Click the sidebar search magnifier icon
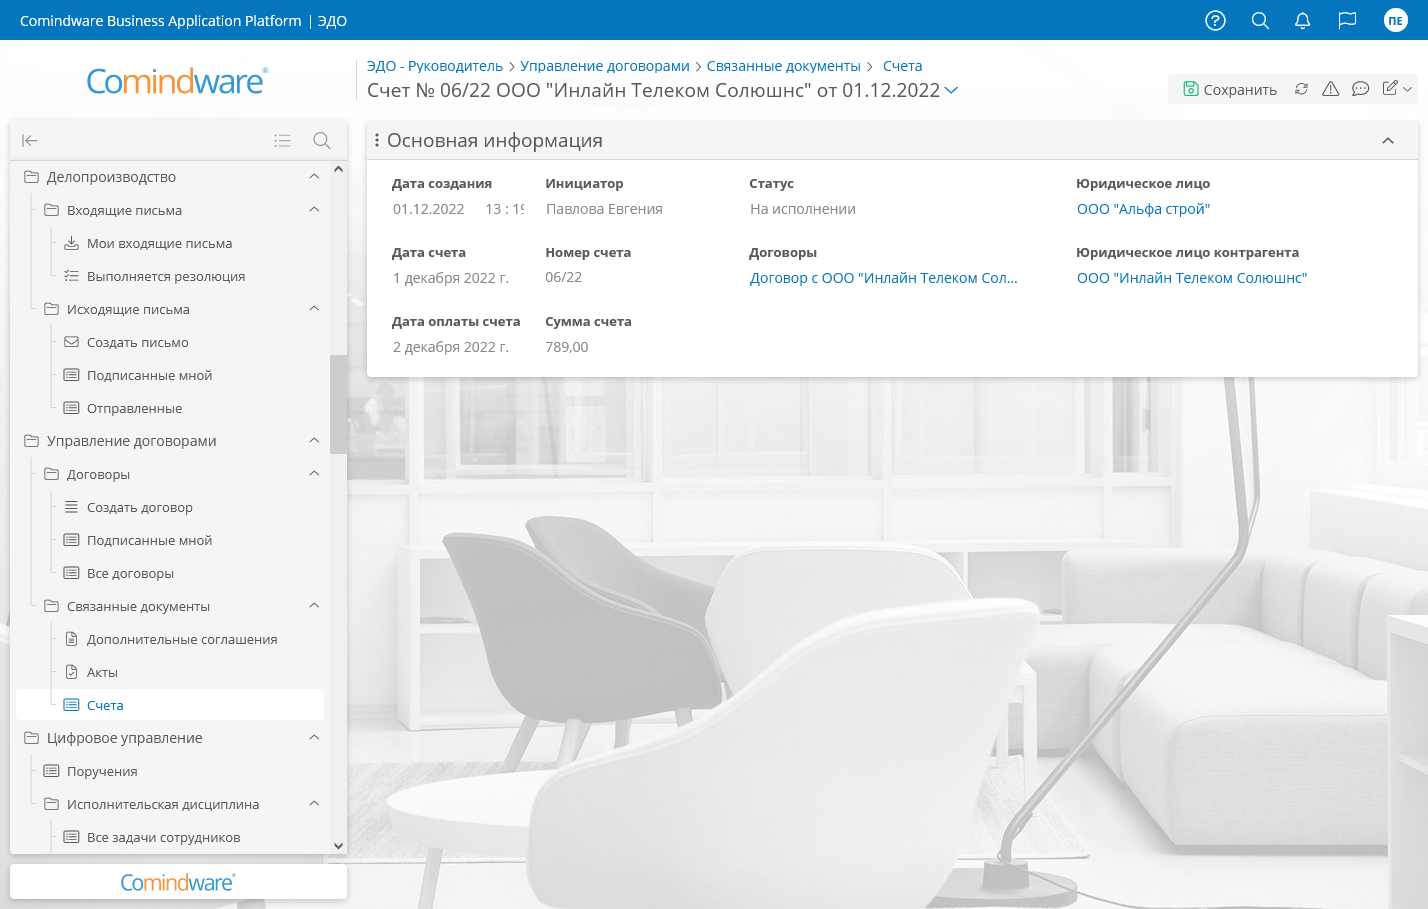Viewport: 1428px width, 909px height. [321, 140]
